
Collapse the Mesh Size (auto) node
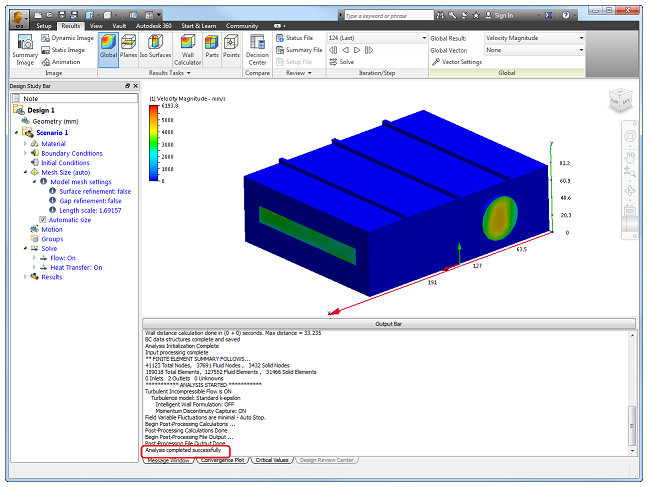coord(26,172)
